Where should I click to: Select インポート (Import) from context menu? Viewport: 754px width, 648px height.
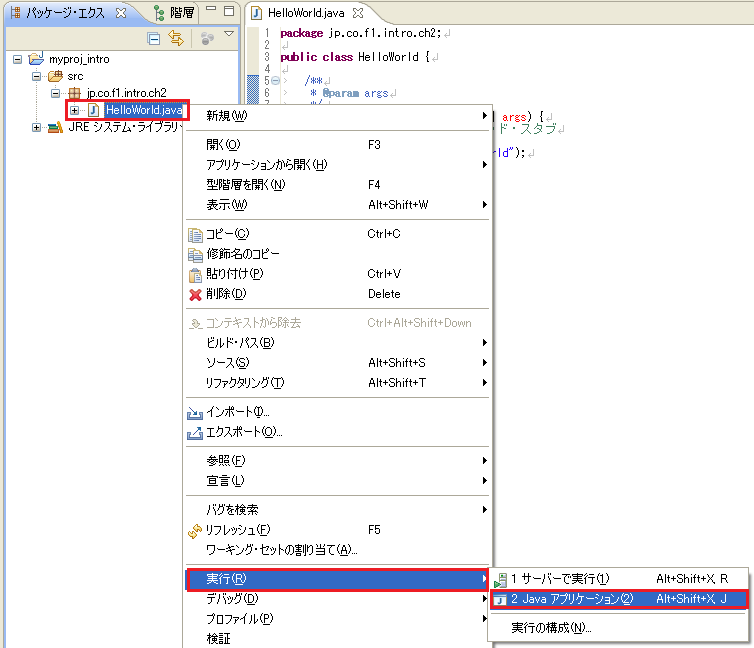pyautogui.click(x=237, y=412)
